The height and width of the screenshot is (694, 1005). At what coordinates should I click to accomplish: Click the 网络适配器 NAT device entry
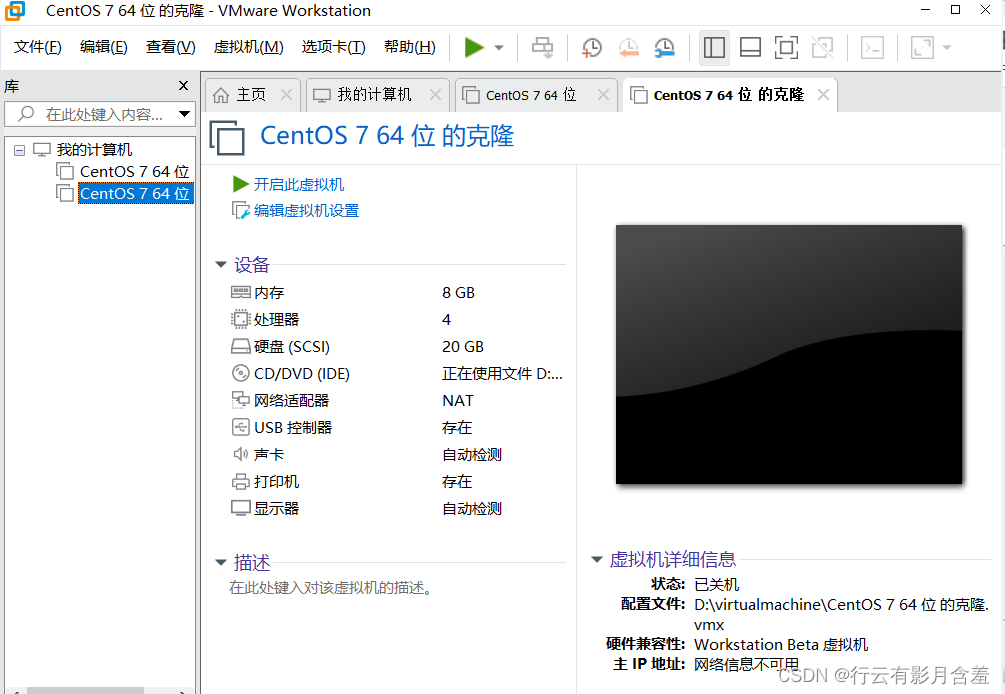pos(290,400)
